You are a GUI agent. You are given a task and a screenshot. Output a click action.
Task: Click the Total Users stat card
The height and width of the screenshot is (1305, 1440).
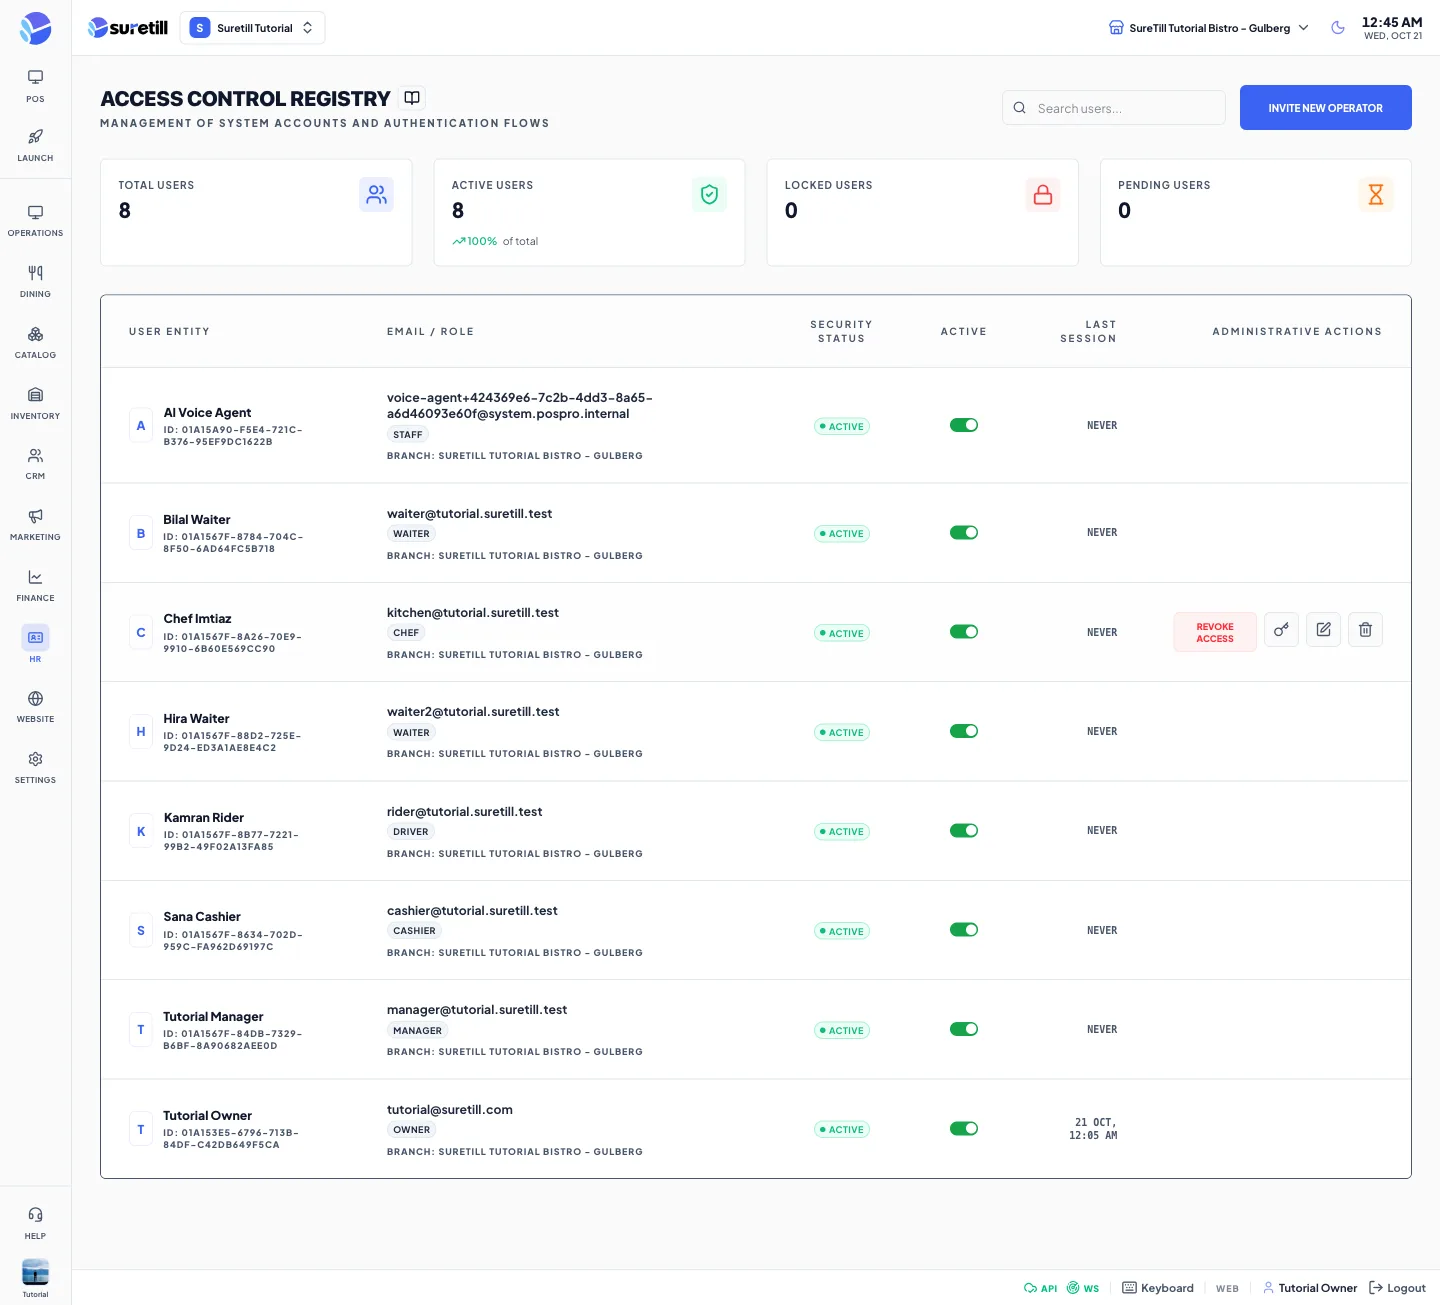[x=256, y=212]
